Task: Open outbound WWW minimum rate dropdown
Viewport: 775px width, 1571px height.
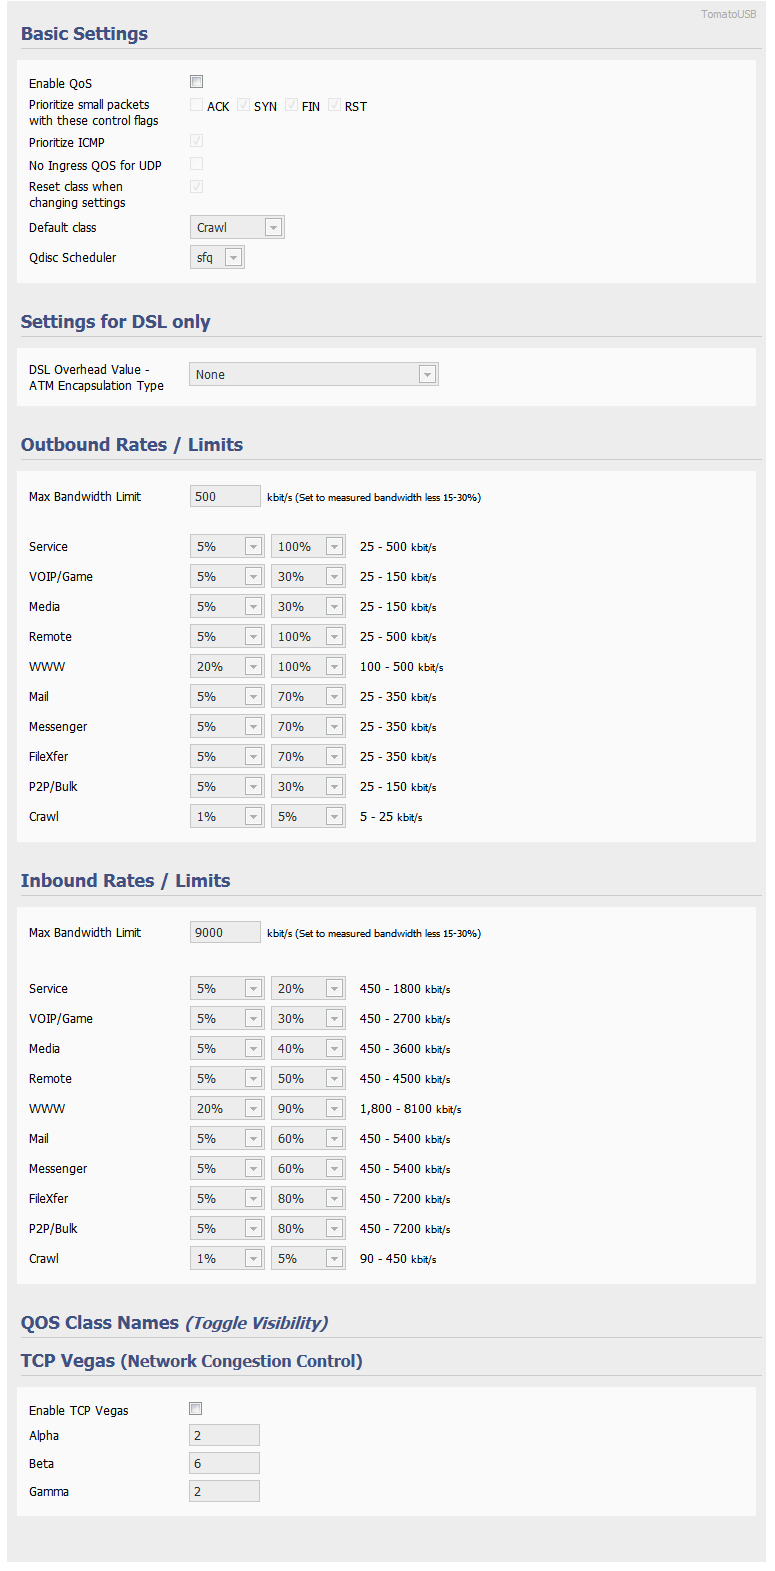Action: (x=227, y=667)
